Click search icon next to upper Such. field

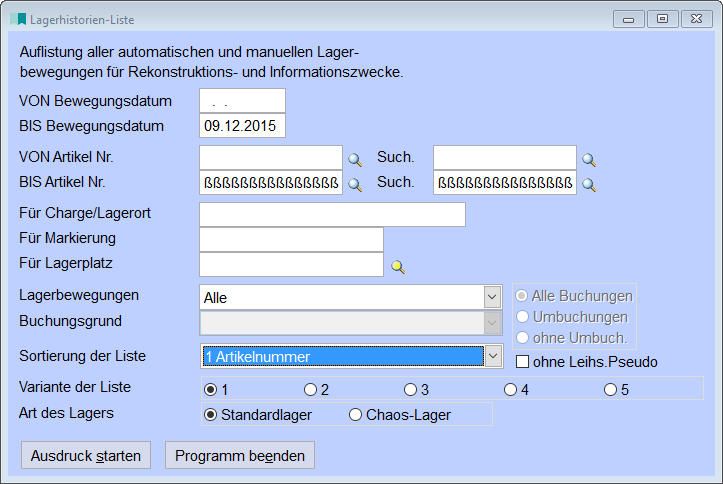(589, 159)
